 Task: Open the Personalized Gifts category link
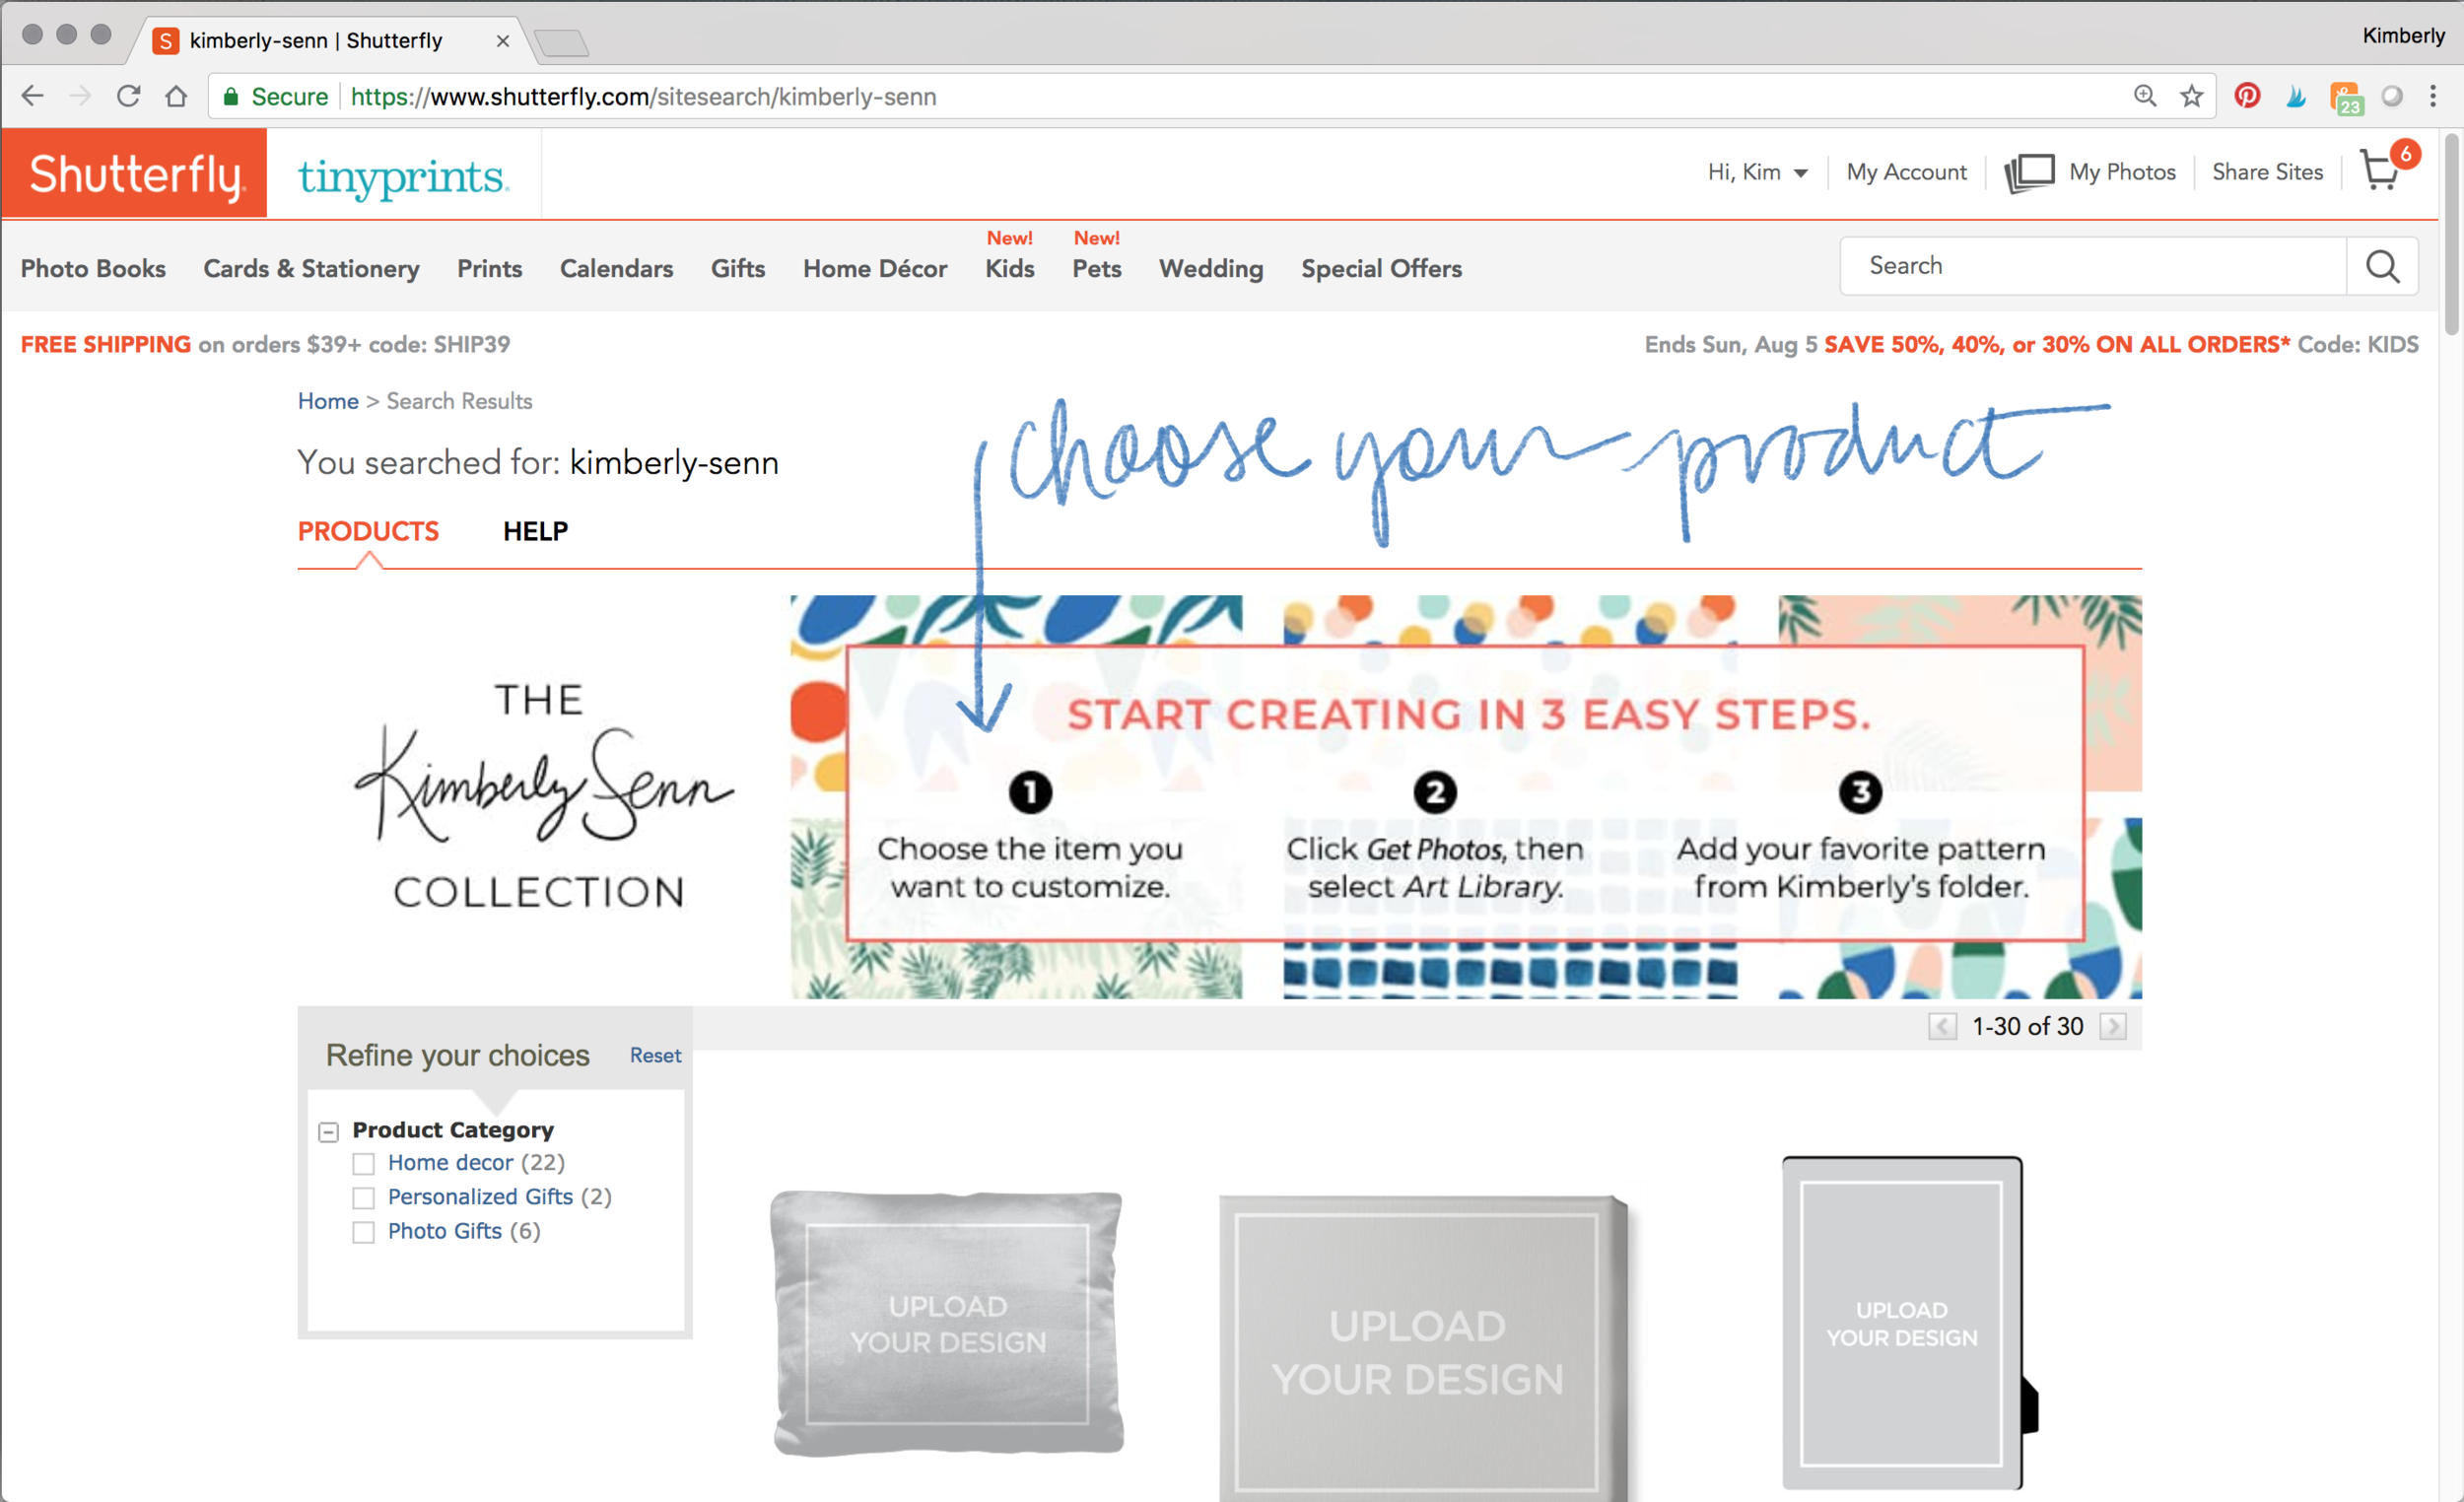pos(480,1197)
